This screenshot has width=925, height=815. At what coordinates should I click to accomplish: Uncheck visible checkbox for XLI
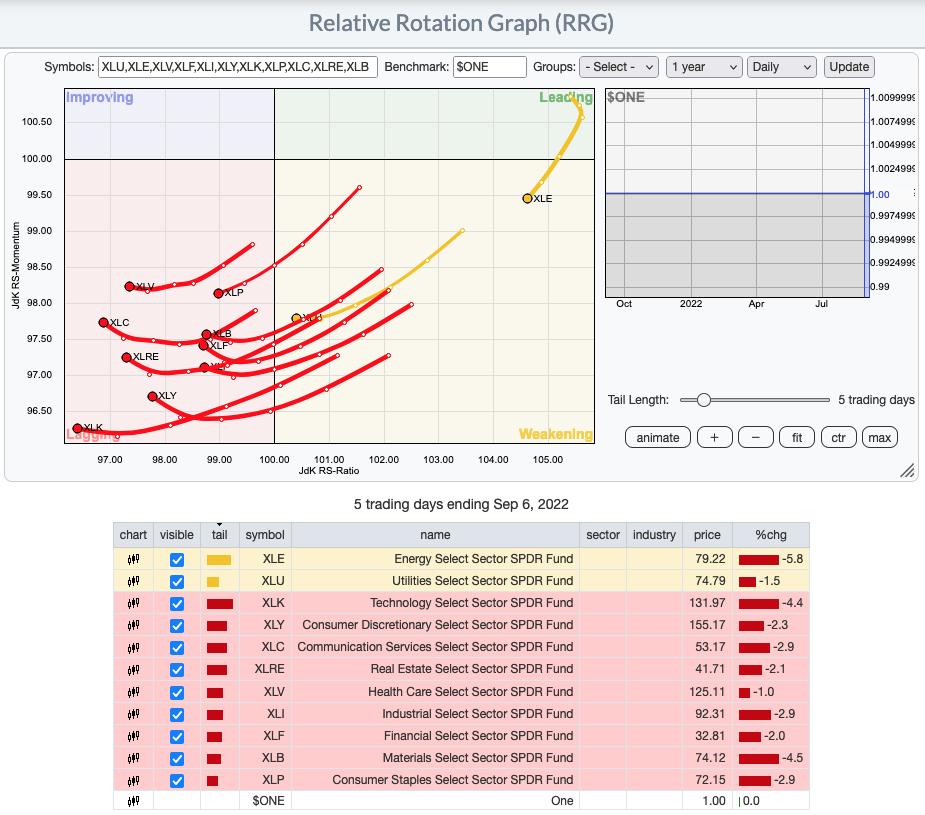(176, 714)
